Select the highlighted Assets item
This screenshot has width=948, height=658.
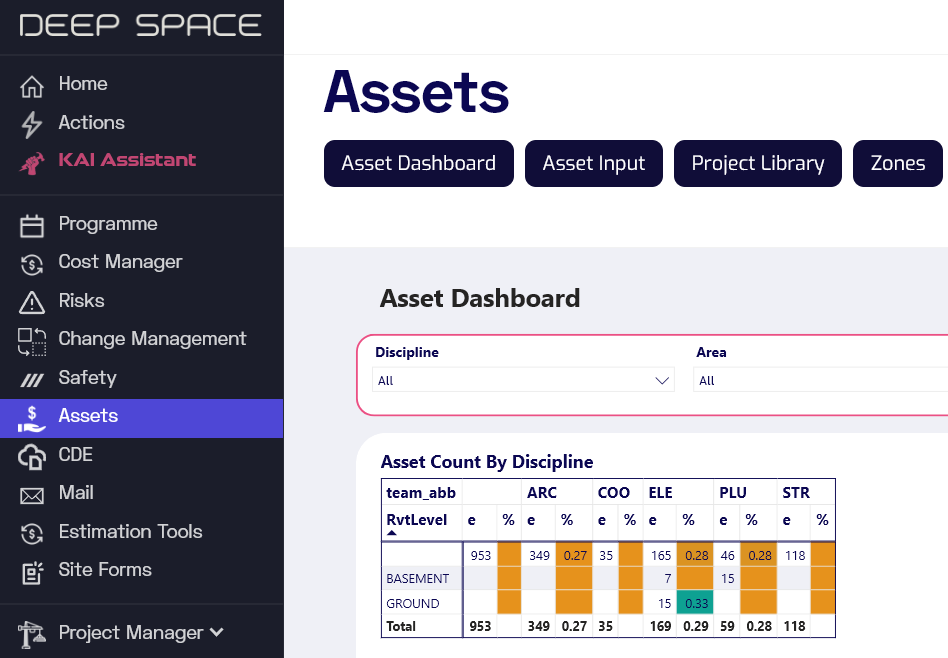point(141,418)
